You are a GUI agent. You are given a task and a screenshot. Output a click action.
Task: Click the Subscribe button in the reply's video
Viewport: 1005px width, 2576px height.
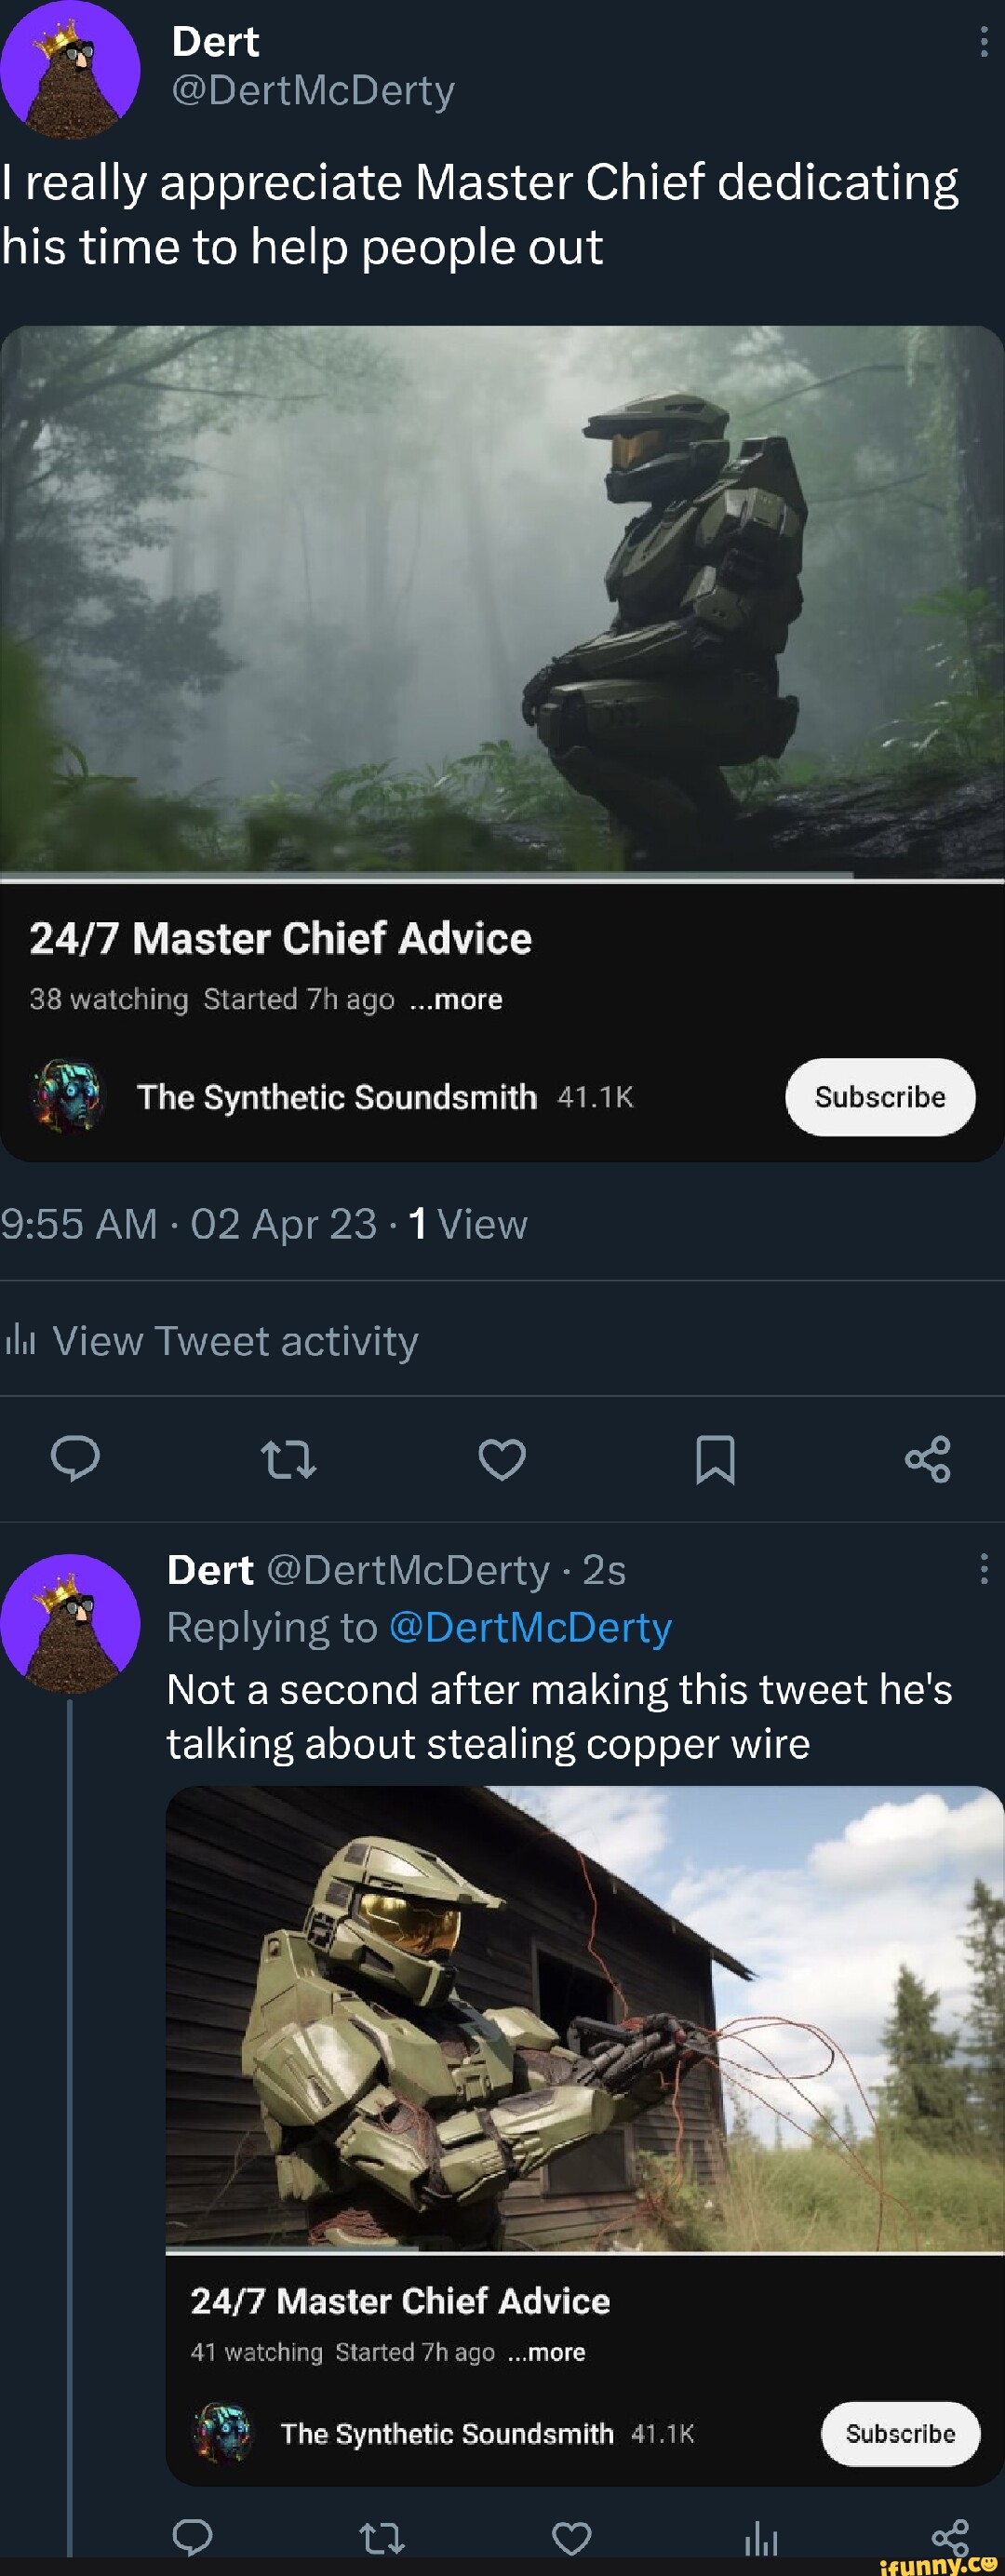901,2435
